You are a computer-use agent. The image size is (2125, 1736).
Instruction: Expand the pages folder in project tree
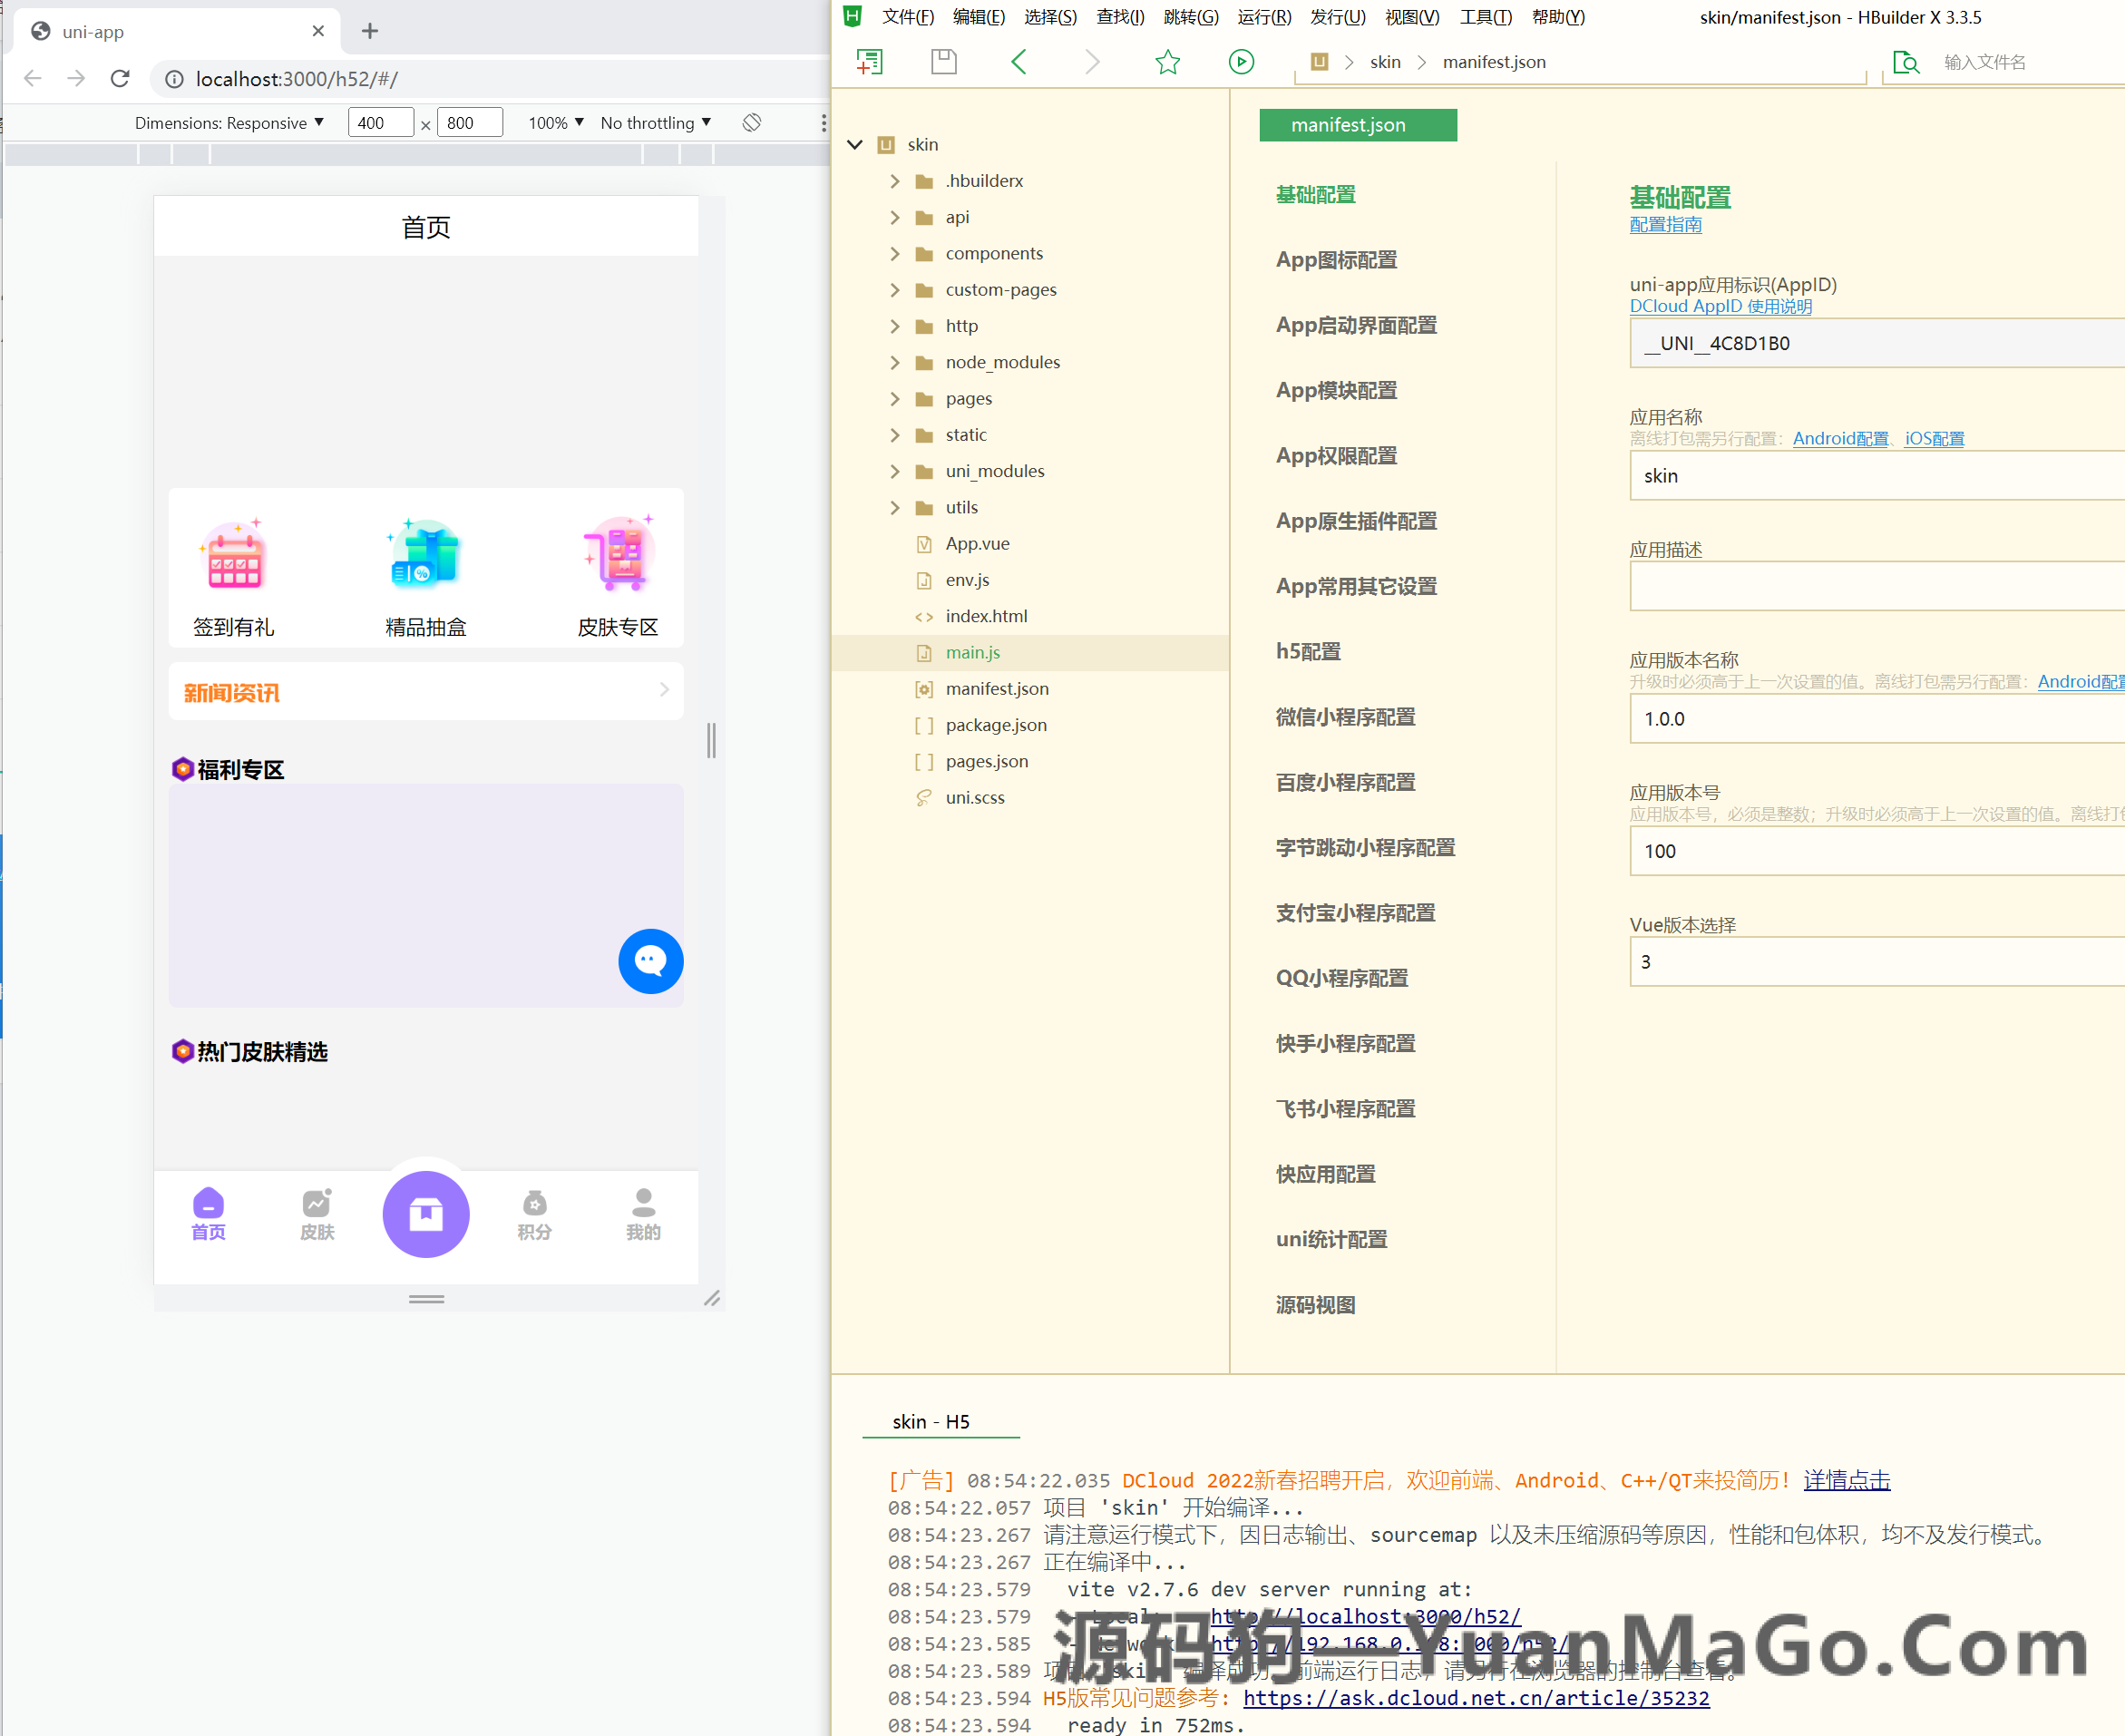coord(895,398)
